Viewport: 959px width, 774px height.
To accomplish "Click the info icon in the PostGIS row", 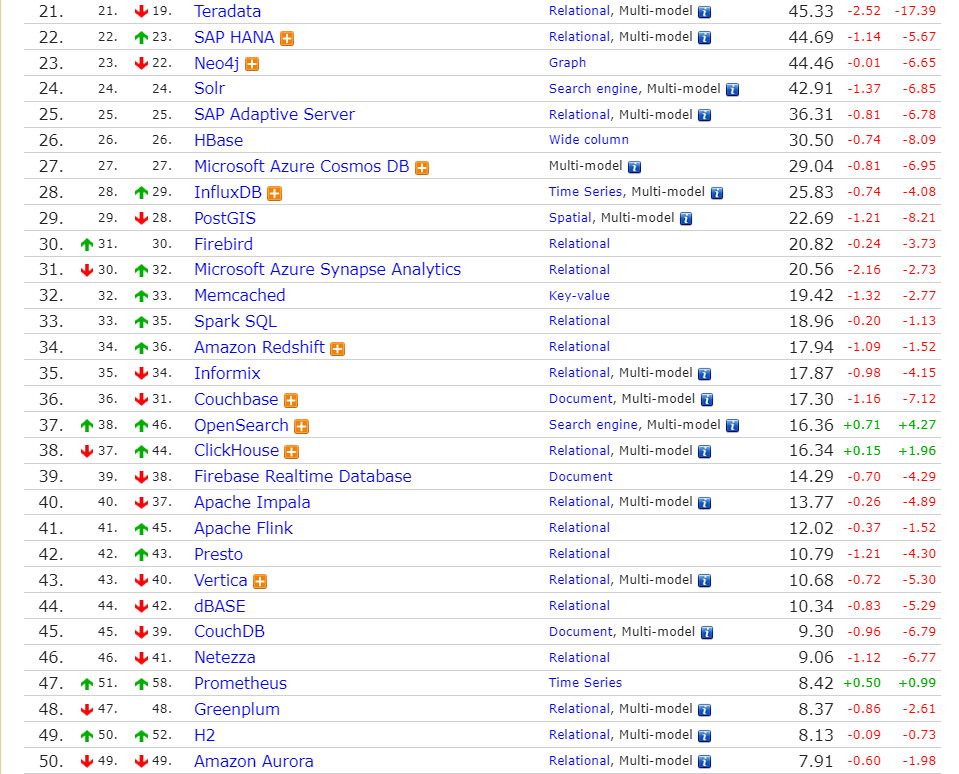I will pyautogui.click(x=686, y=218).
